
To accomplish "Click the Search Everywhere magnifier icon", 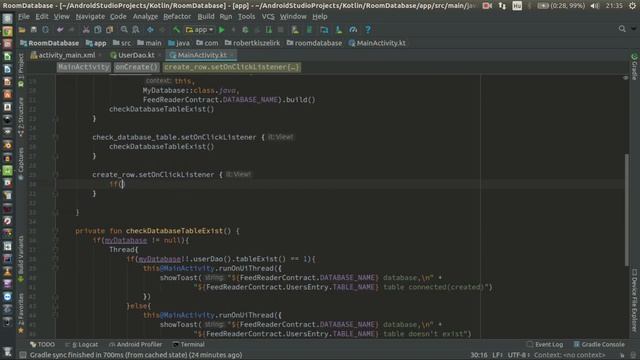I will pyautogui.click(x=622, y=29).
